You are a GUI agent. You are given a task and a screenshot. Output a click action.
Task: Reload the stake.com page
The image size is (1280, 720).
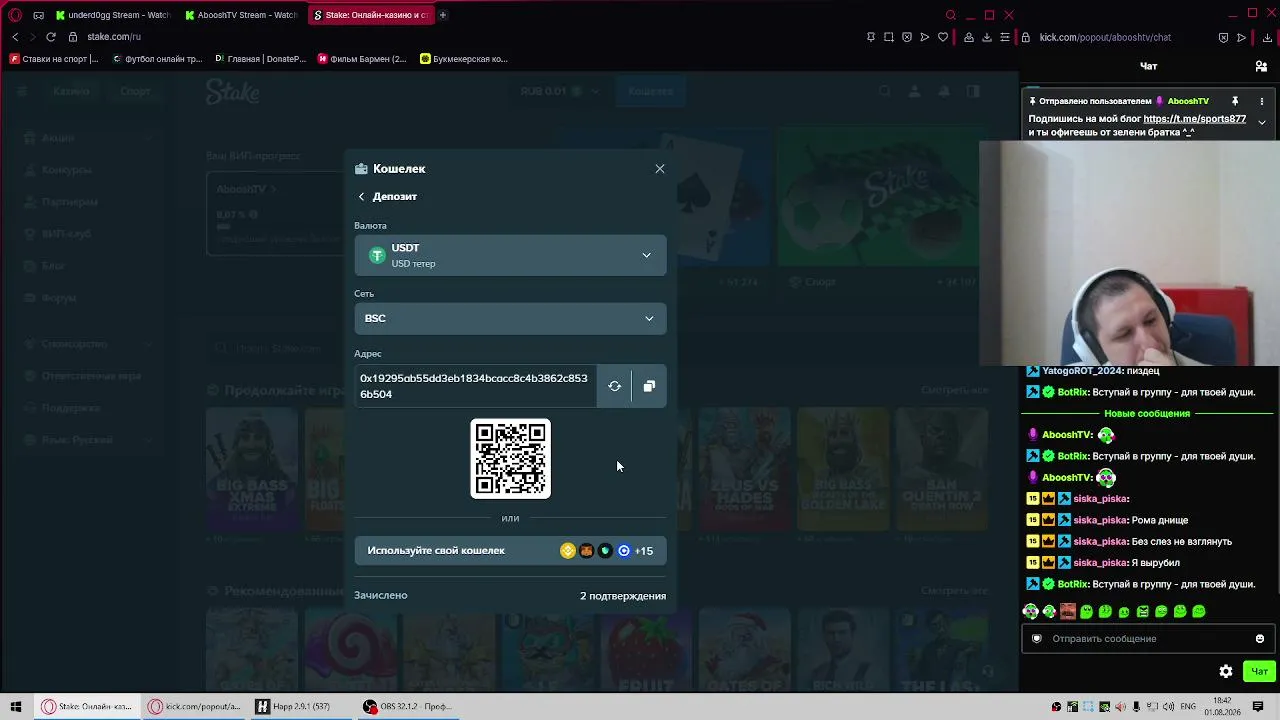pos(51,37)
